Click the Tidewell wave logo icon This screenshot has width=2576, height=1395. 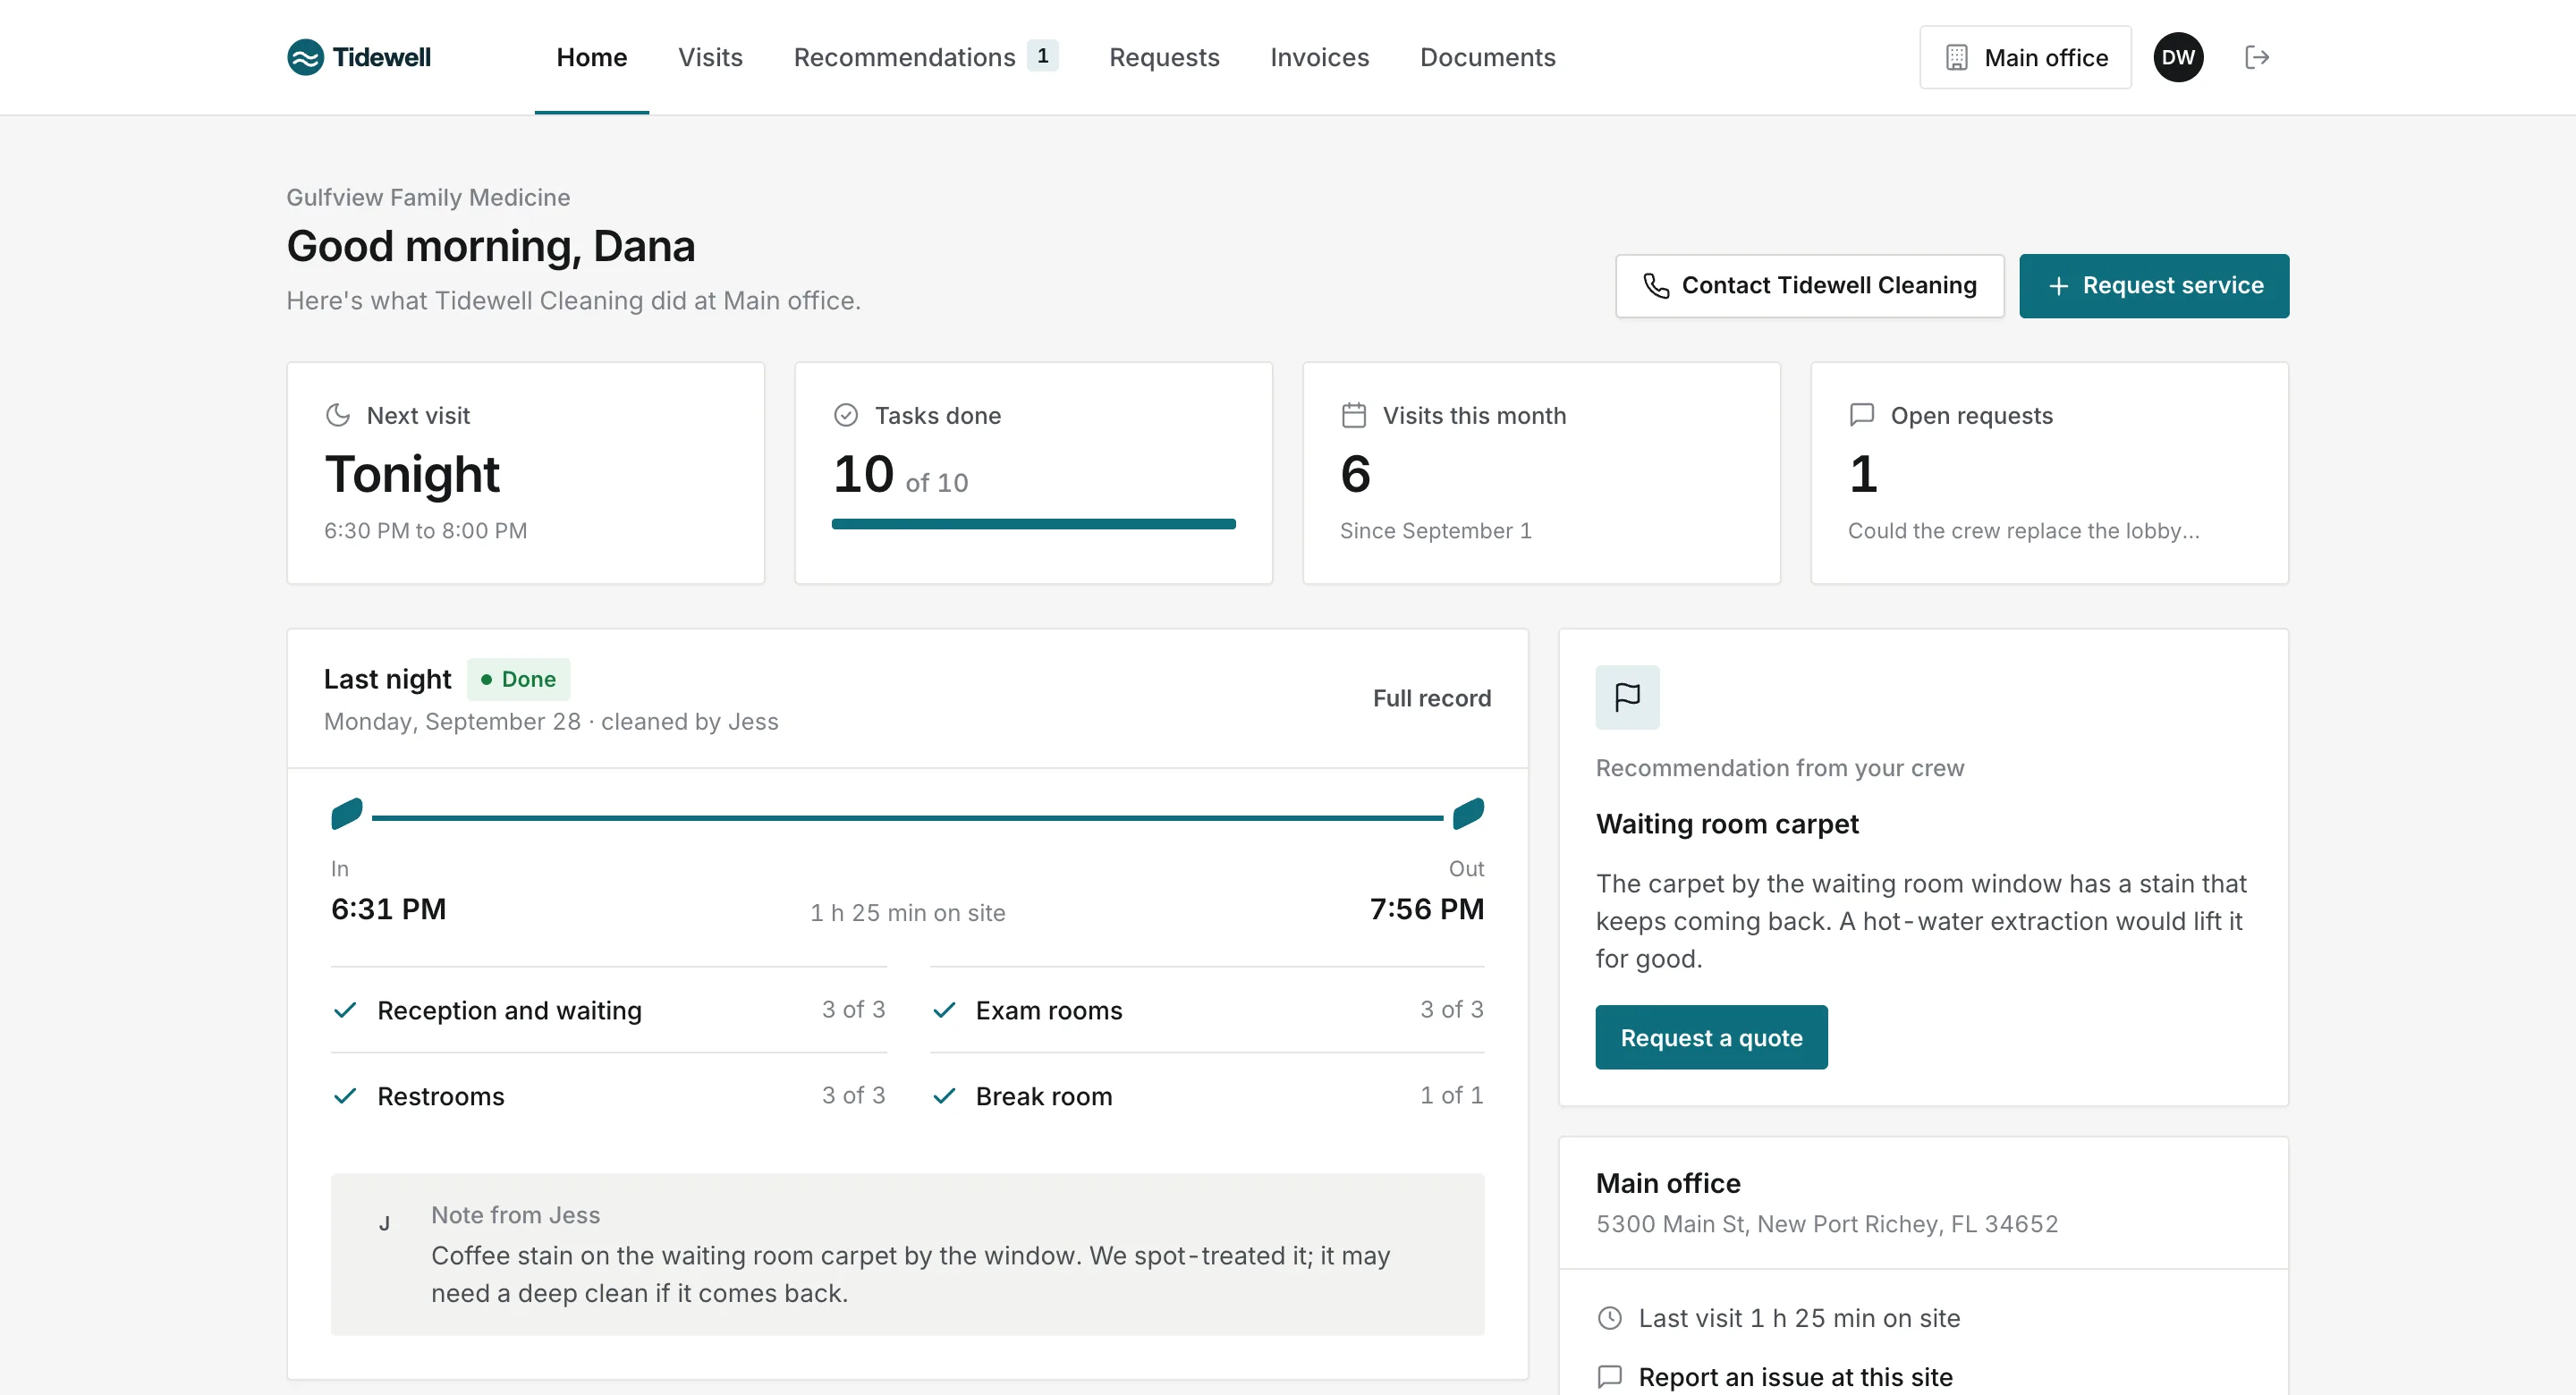click(x=305, y=57)
